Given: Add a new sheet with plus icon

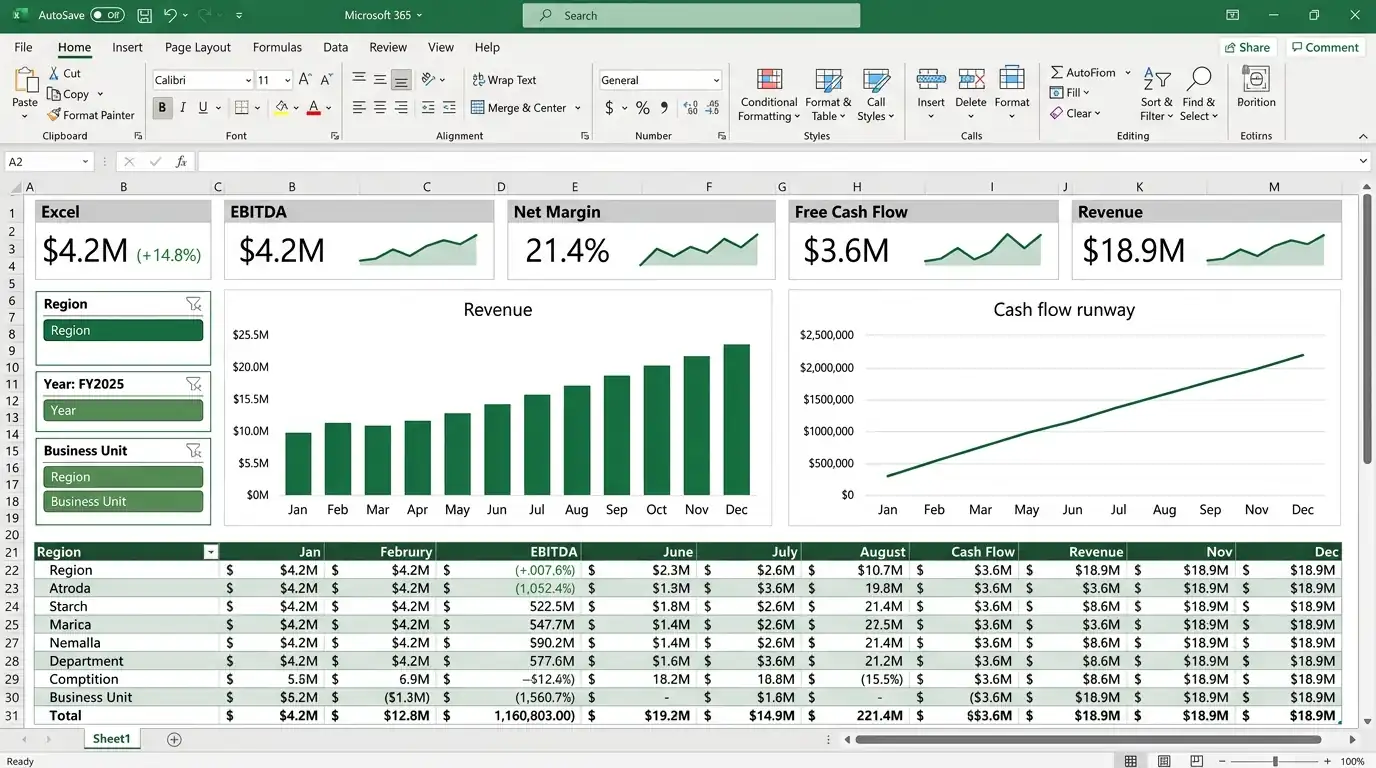Looking at the screenshot, I should point(174,739).
